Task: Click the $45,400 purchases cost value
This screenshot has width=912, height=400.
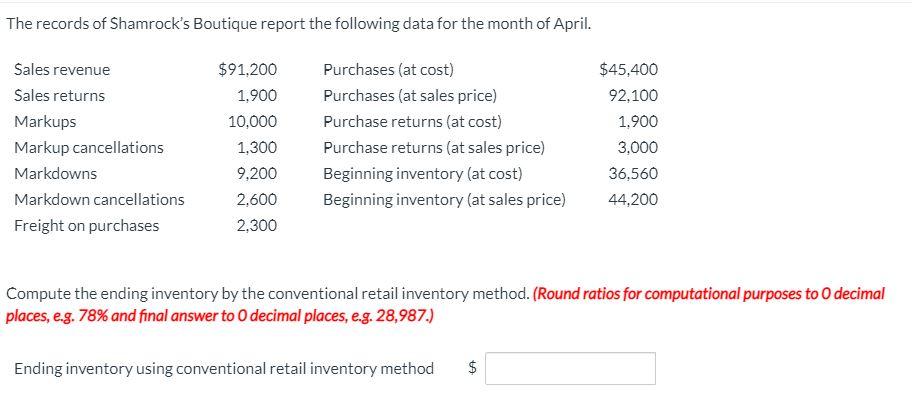Action: point(629,70)
